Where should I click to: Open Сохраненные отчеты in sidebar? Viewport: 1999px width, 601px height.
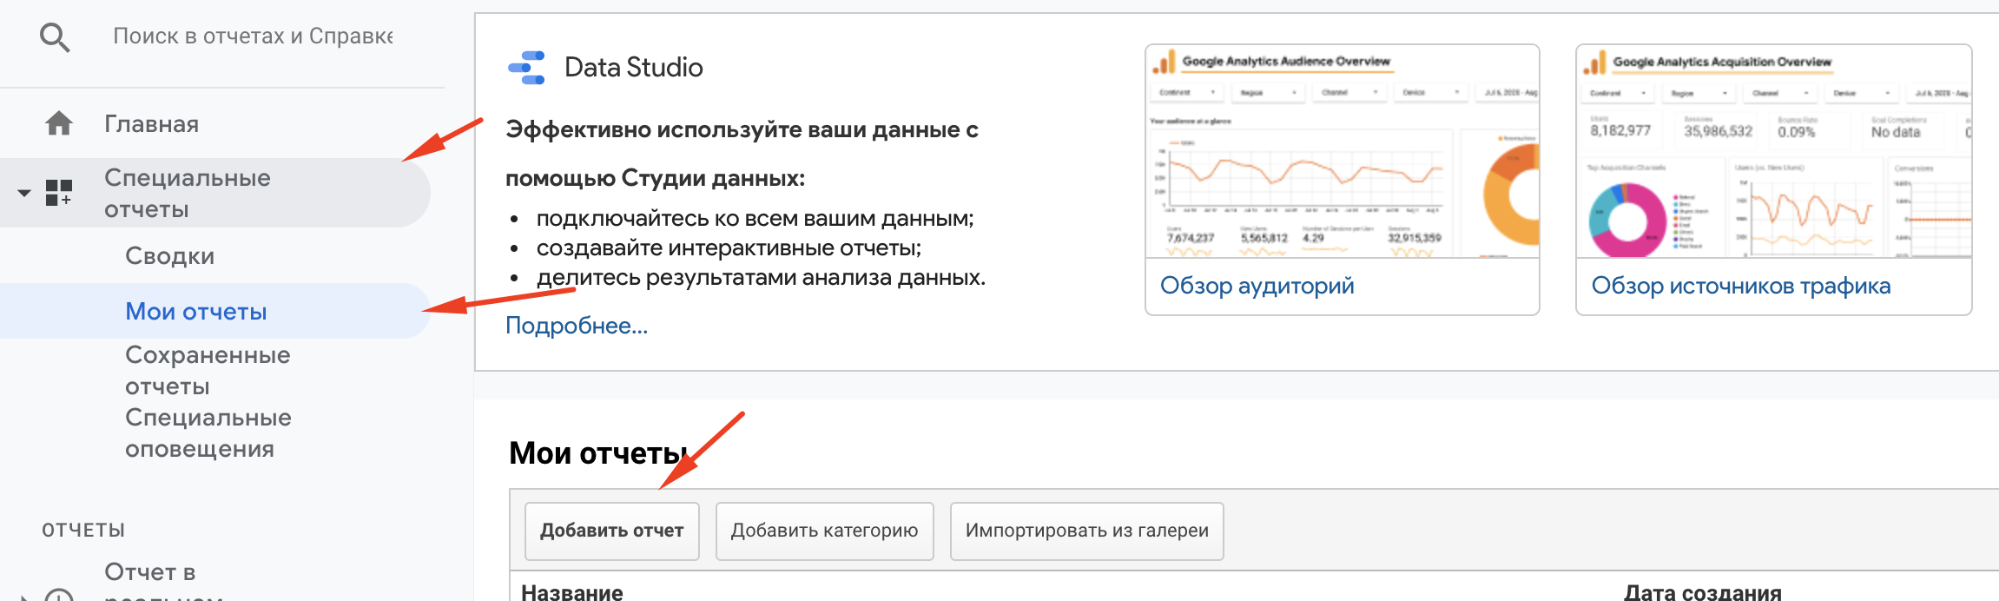pyautogui.click(x=208, y=370)
